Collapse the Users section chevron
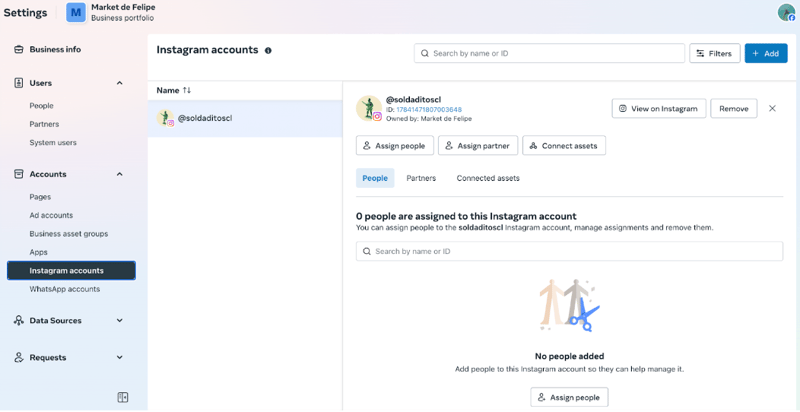Image resolution: width=800 pixels, height=412 pixels. pos(119,83)
